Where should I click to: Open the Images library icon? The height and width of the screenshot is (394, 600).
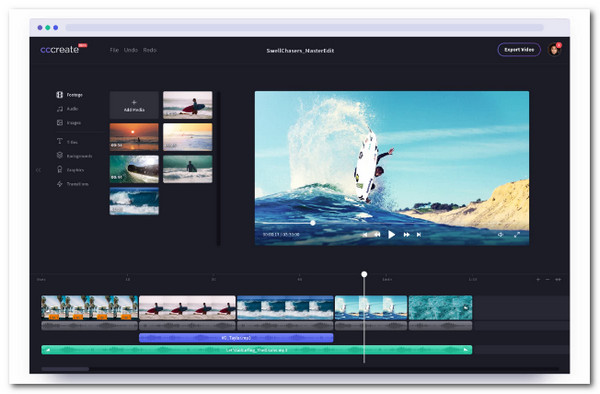(60, 123)
